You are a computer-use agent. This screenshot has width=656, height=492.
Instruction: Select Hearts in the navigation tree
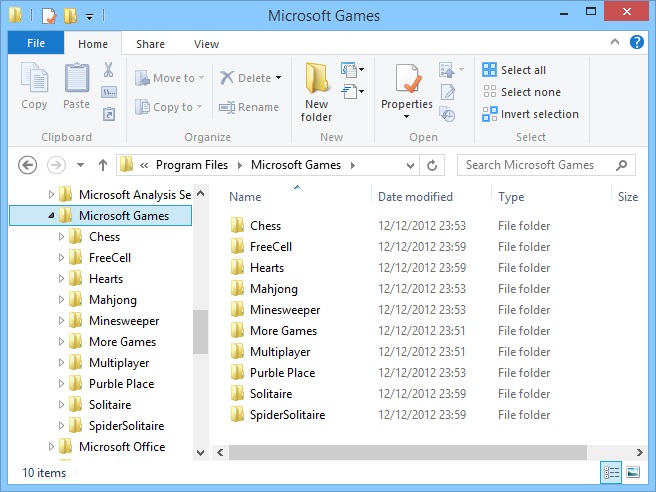pyautogui.click(x=106, y=279)
